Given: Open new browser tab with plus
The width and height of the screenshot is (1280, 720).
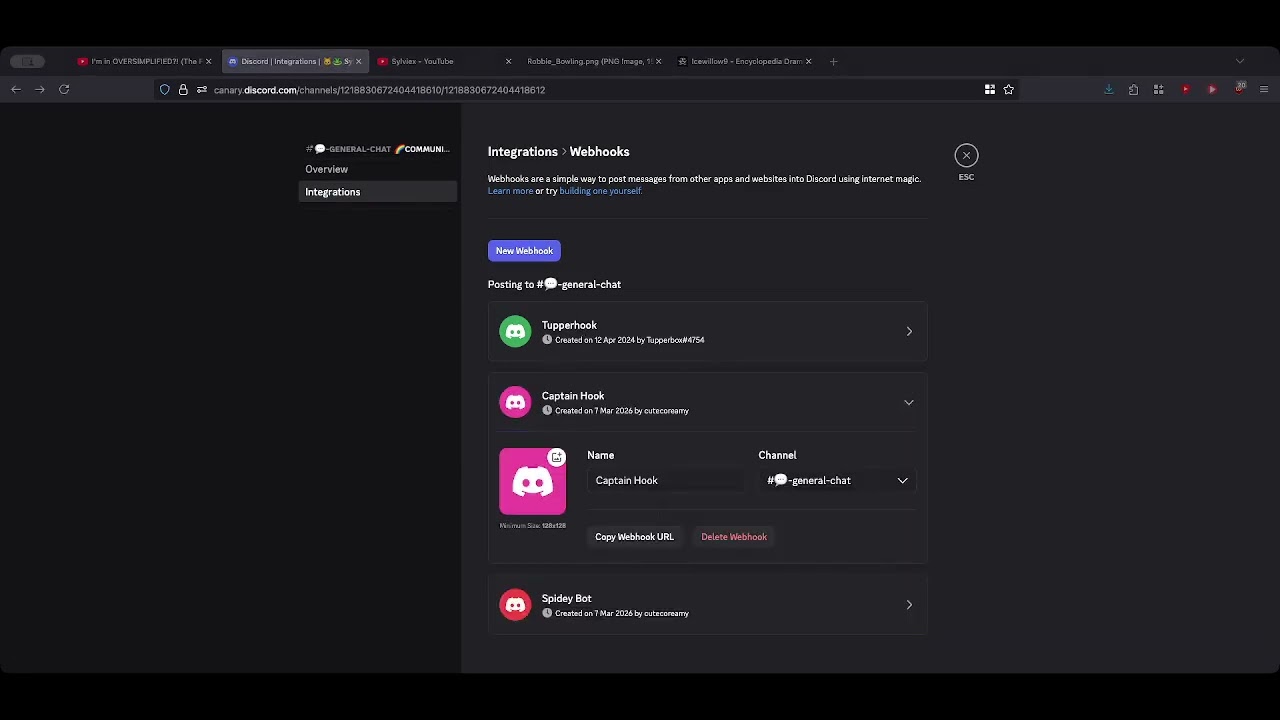Looking at the screenshot, I should (833, 61).
